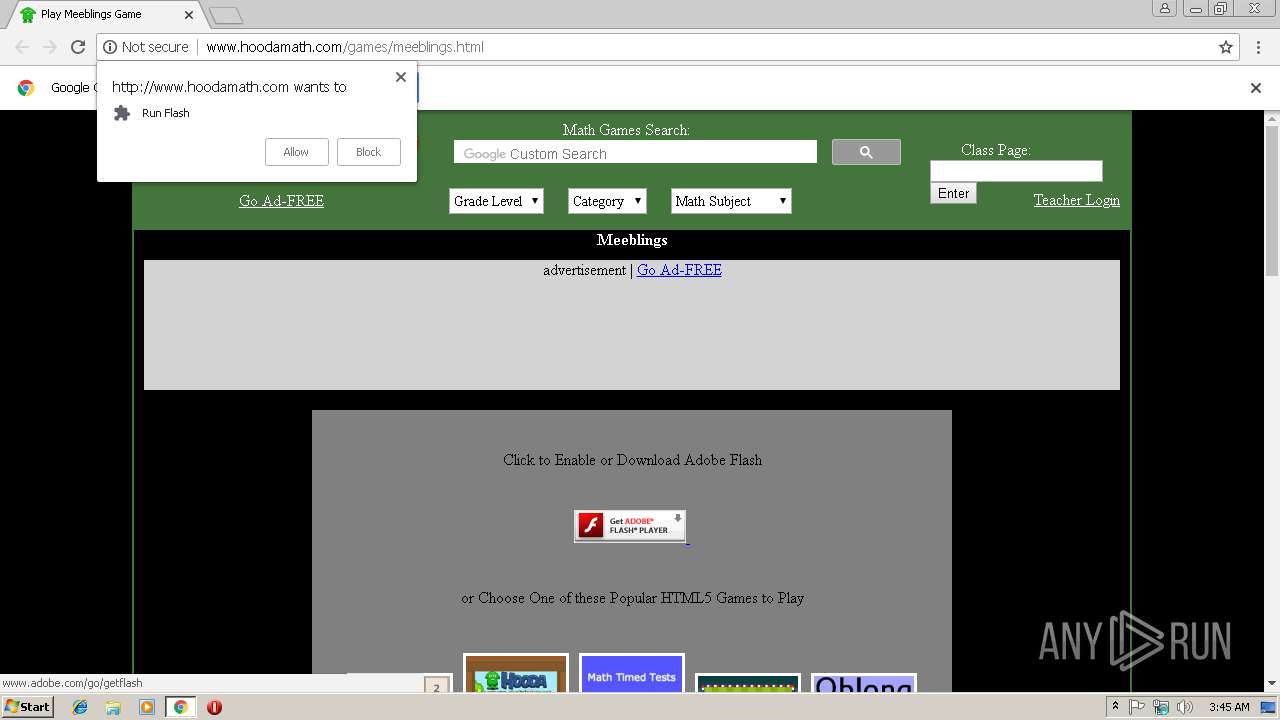Open the Category dropdown
This screenshot has height=720, width=1280.
[607, 201]
